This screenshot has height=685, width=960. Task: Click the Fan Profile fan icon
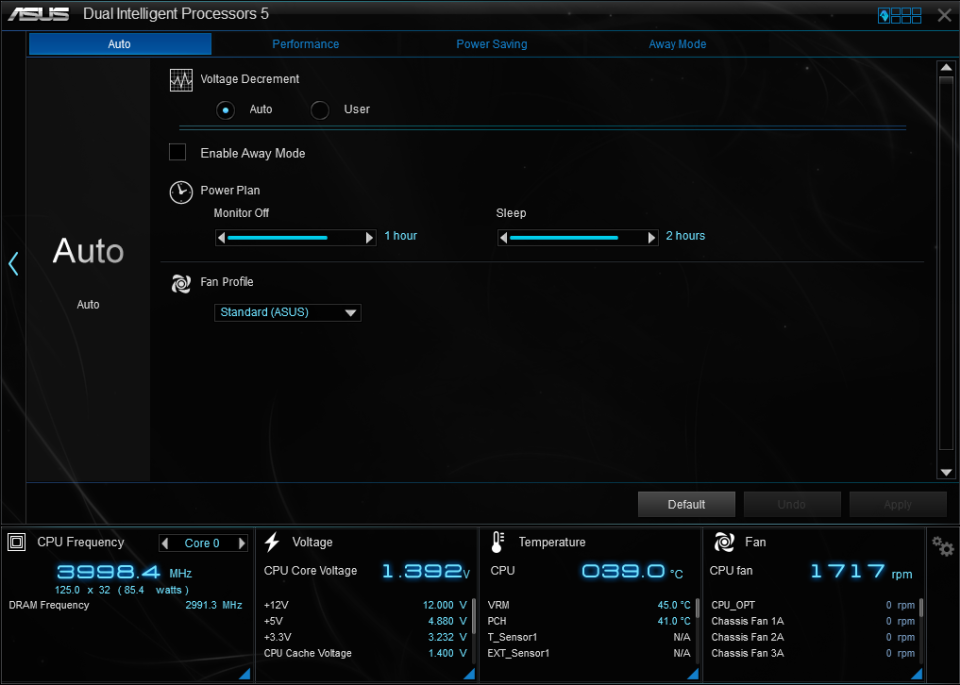click(x=181, y=283)
